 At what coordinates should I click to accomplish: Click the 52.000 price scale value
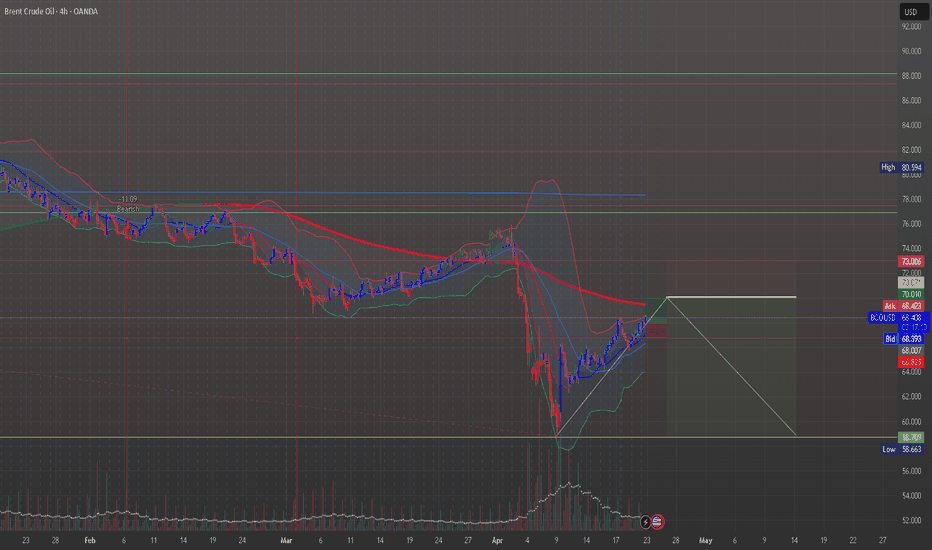pyautogui.click(x=911, y=520)
